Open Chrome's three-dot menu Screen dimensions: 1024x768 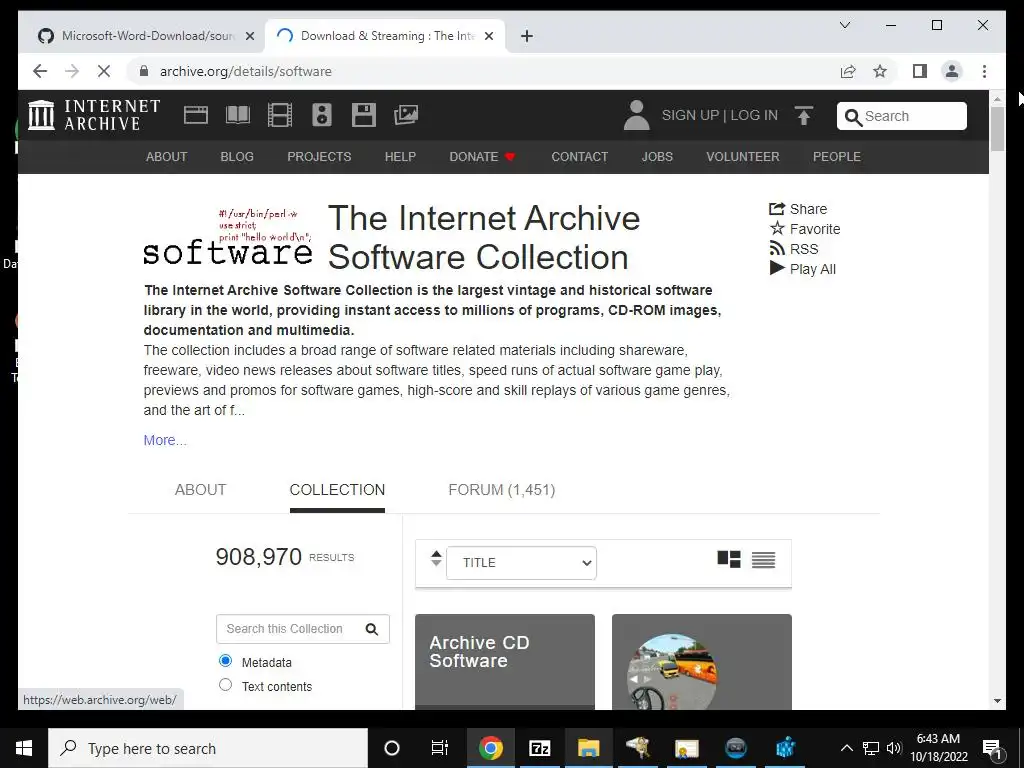click(984, 71)
